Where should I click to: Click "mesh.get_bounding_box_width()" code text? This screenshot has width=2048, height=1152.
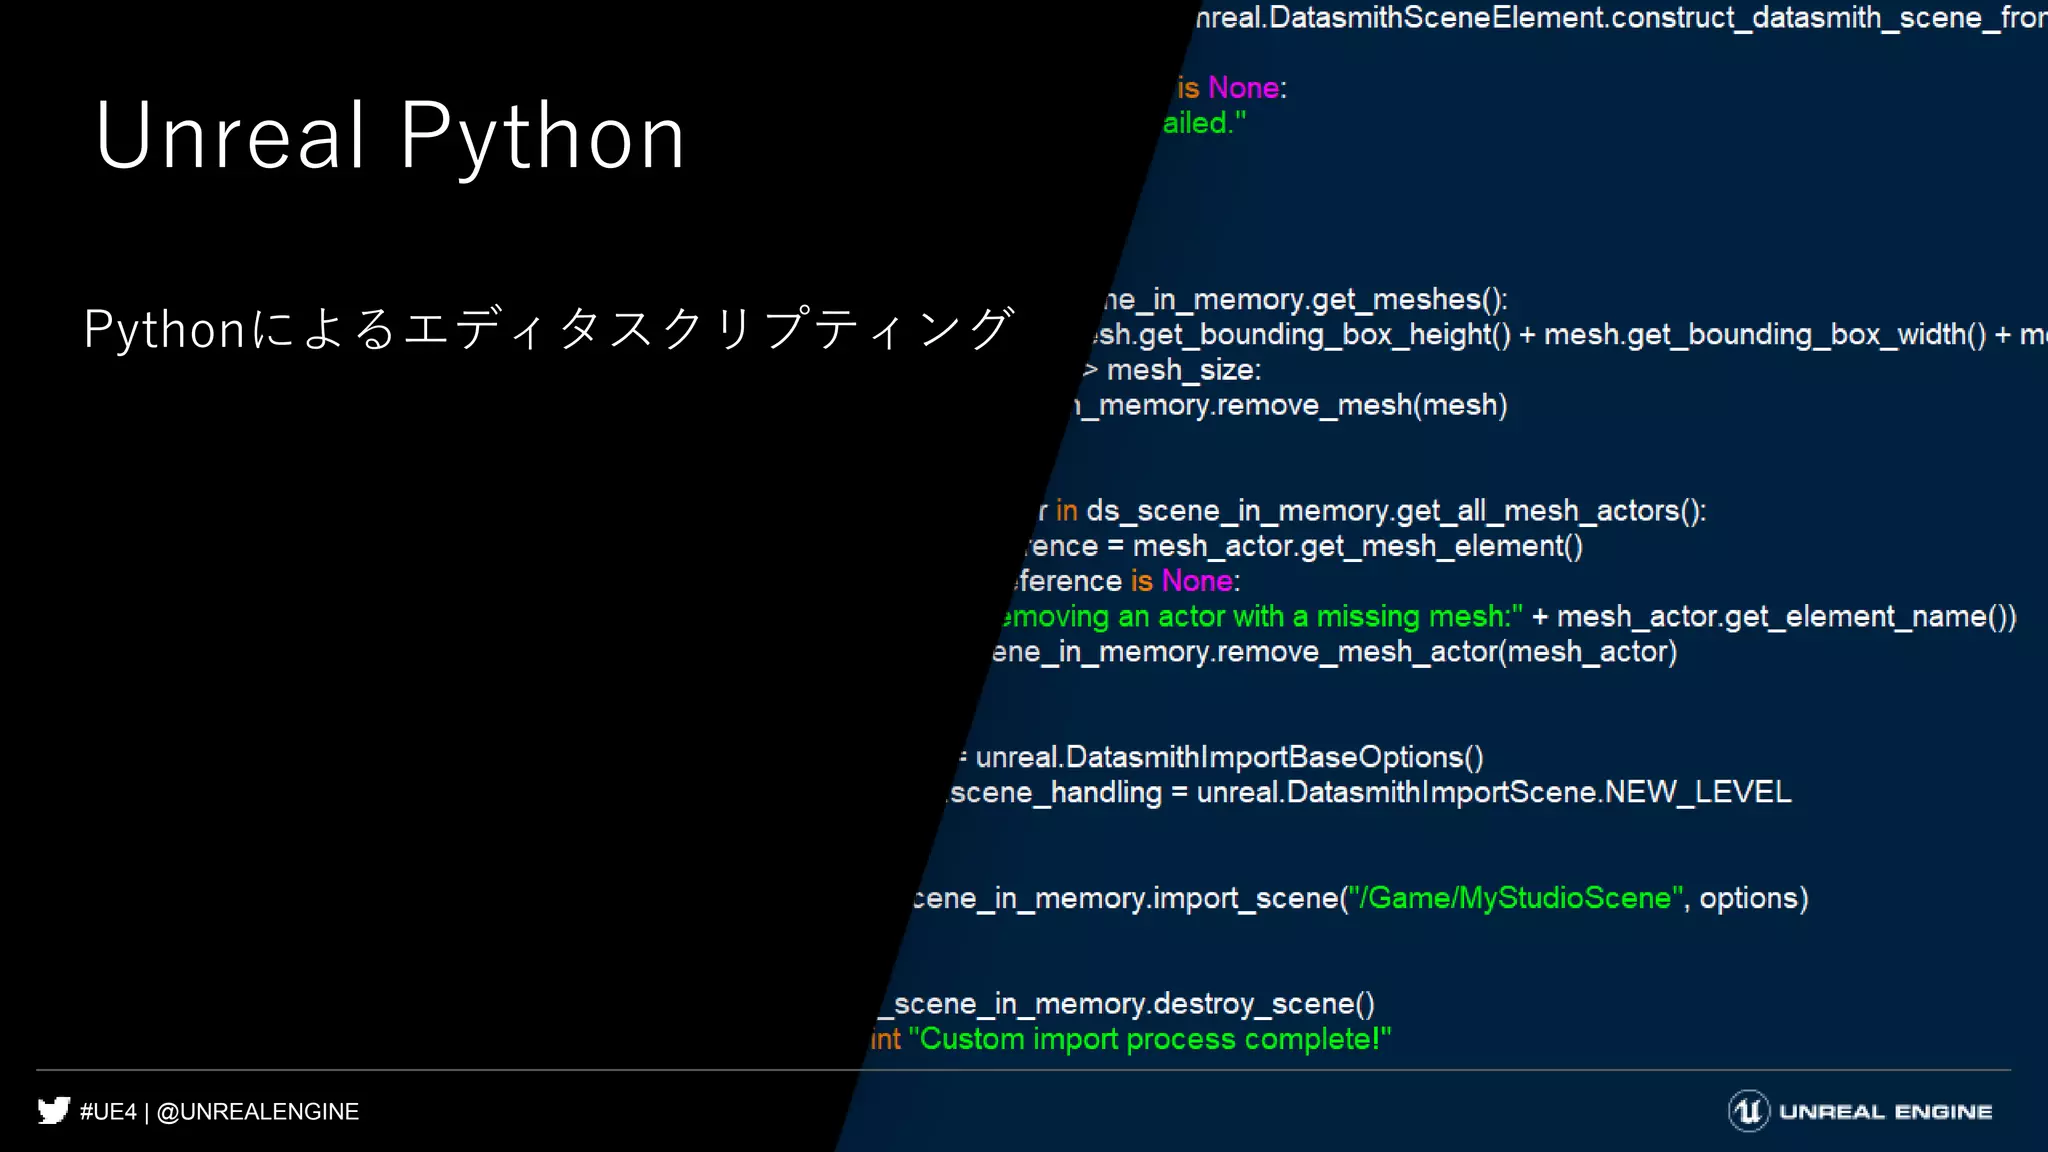pyautogui.click(x=1765, y=334)
